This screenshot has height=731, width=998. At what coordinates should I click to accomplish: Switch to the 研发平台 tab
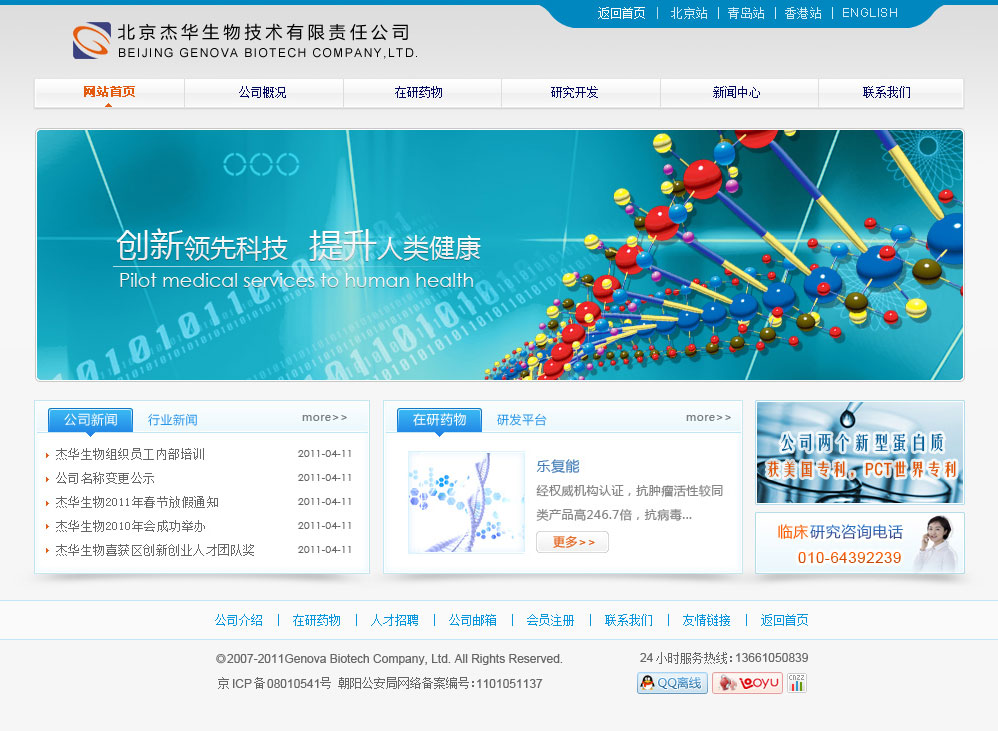[x=522, y=420]
